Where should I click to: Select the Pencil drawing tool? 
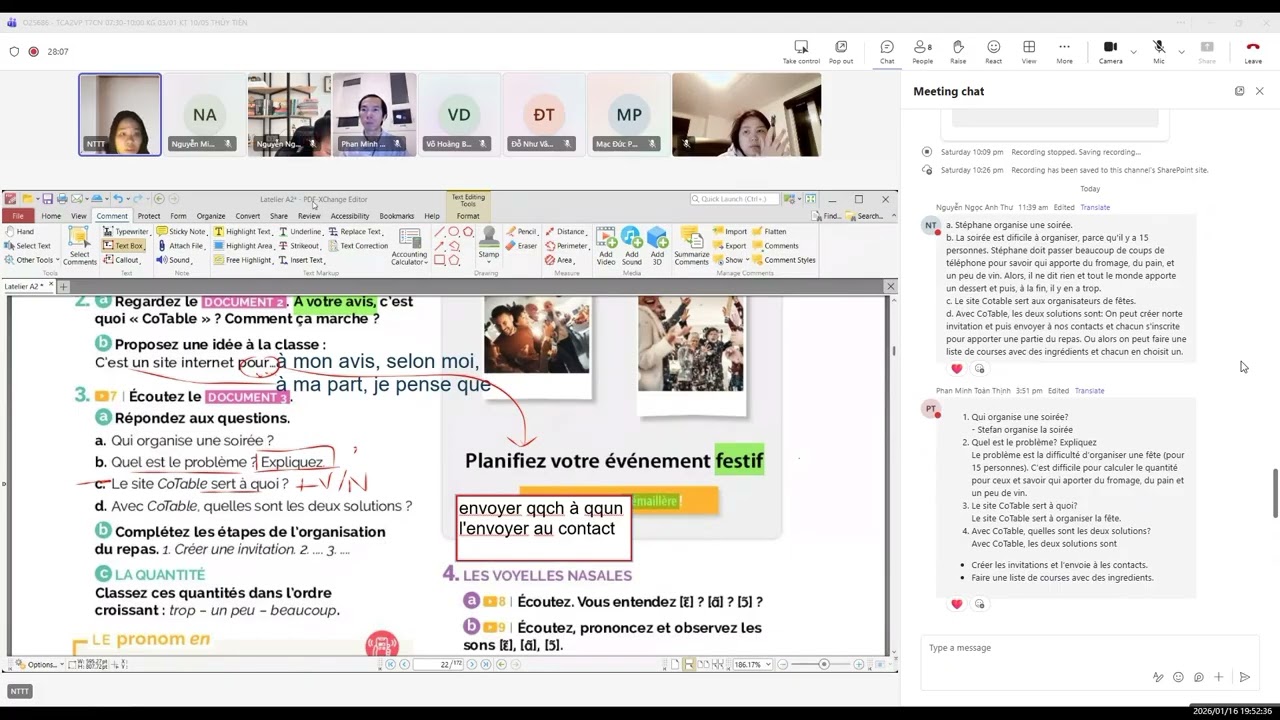coord(521,232)
